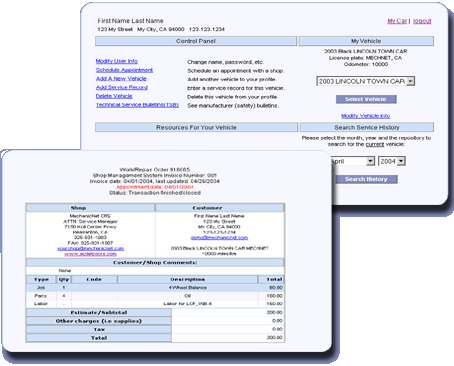Open the shop website link under email
This screenshot has width=454, height=366.
[90, 254]
